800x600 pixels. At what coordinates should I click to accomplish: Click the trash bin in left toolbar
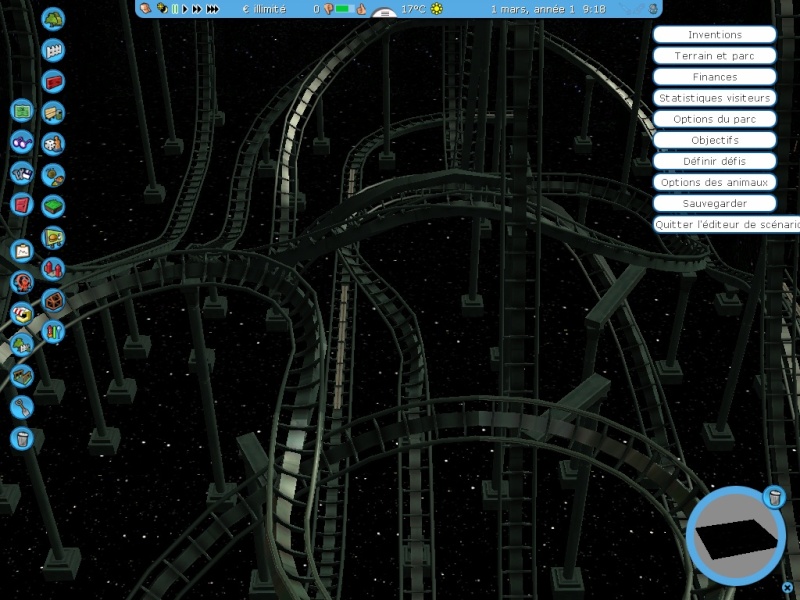[x=21, y=438]
